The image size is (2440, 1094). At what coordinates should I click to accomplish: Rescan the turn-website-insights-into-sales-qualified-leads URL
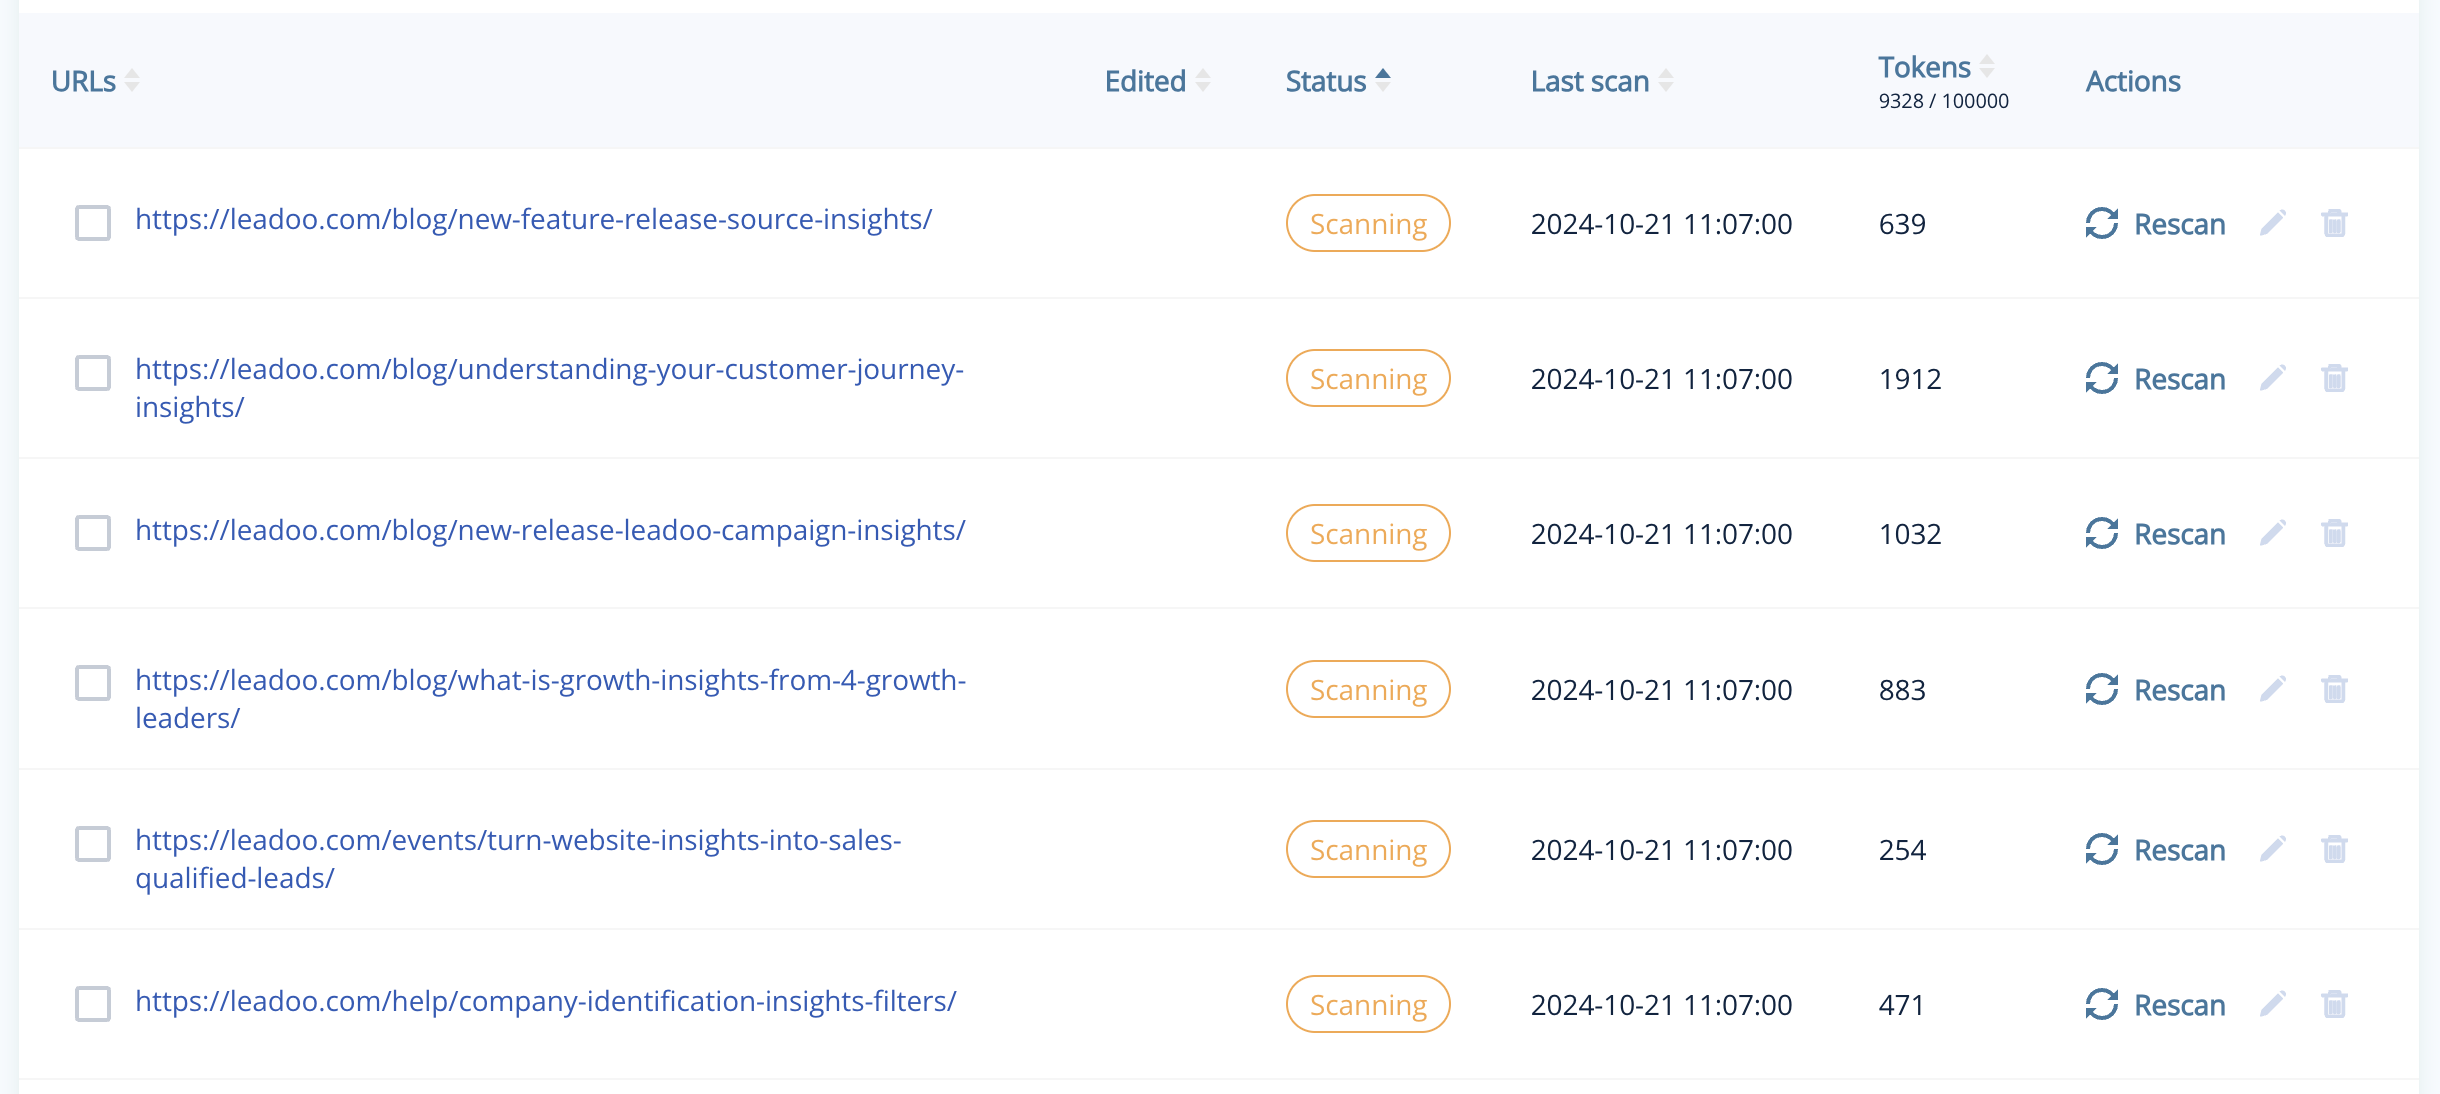point(2155,849)
